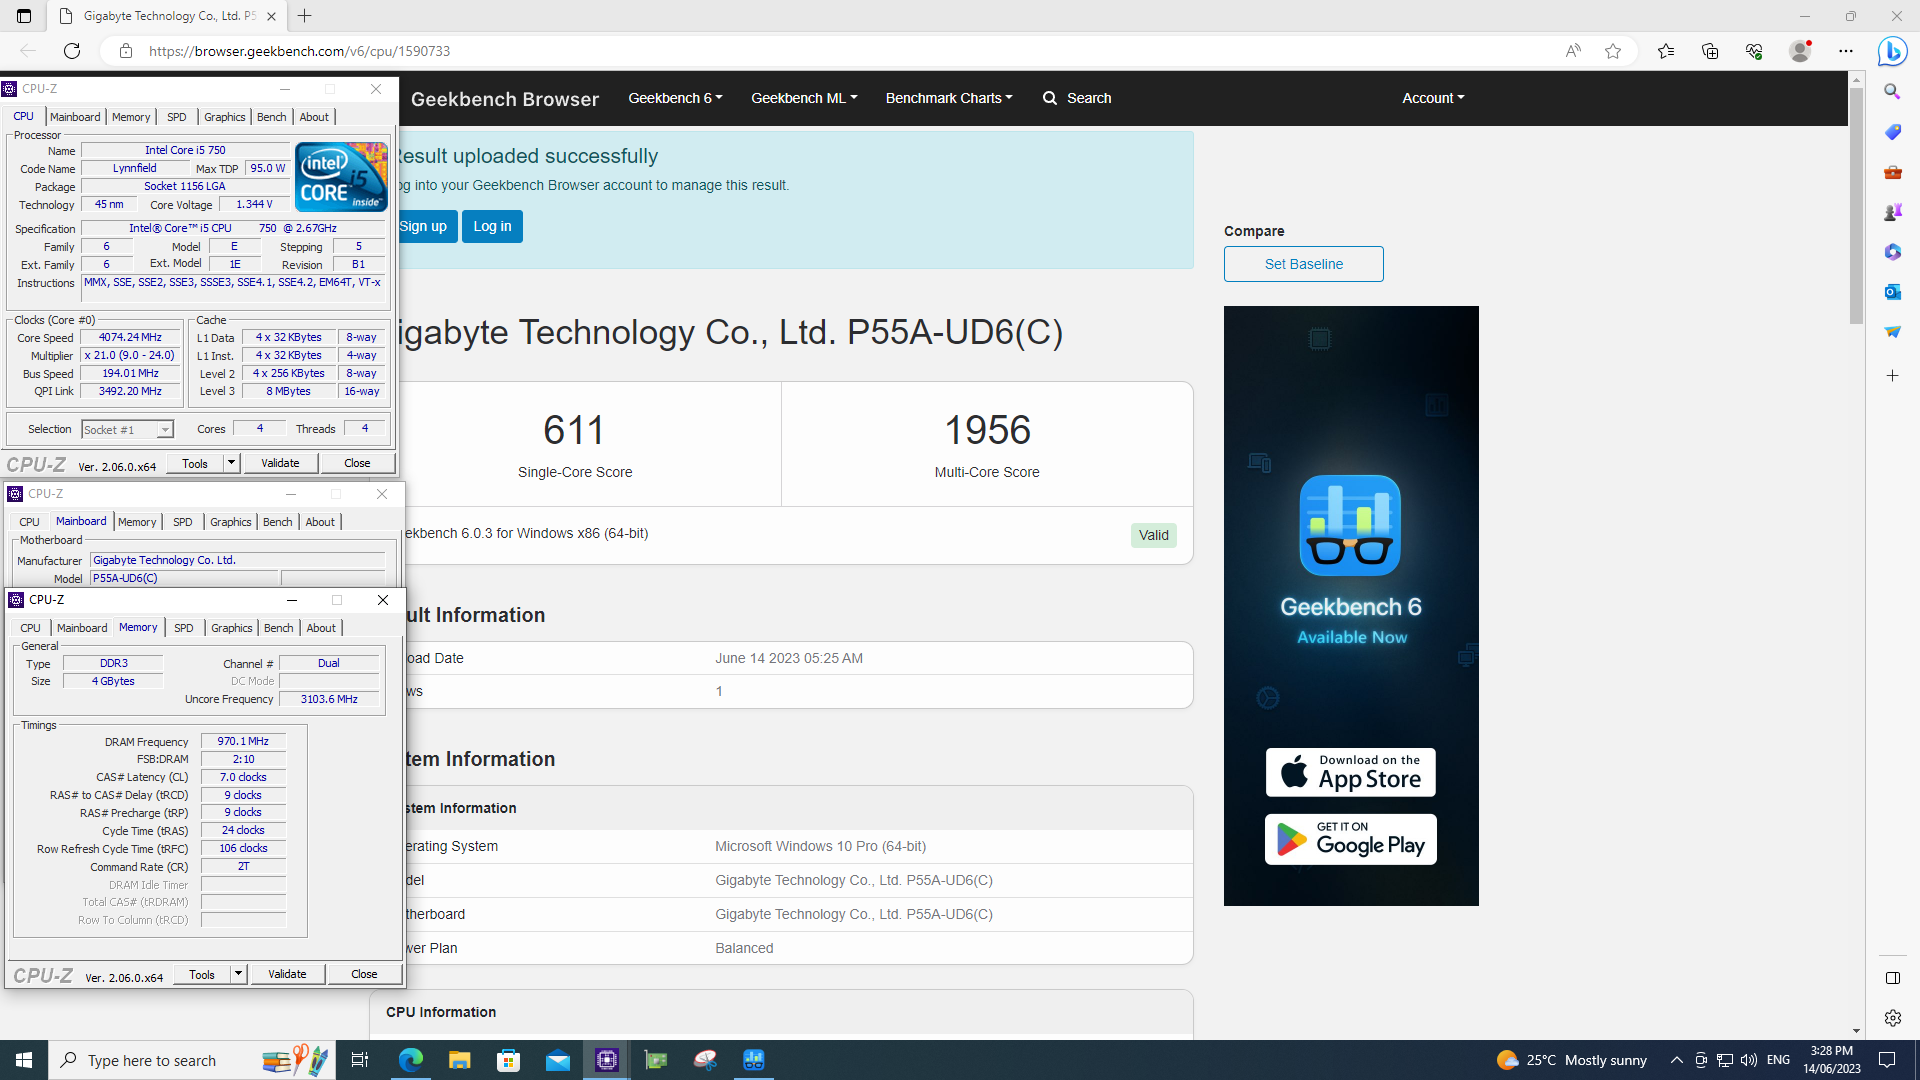Click Download on the App Store badge
Screen dimensions: 1920x1080
point(1351,773)
